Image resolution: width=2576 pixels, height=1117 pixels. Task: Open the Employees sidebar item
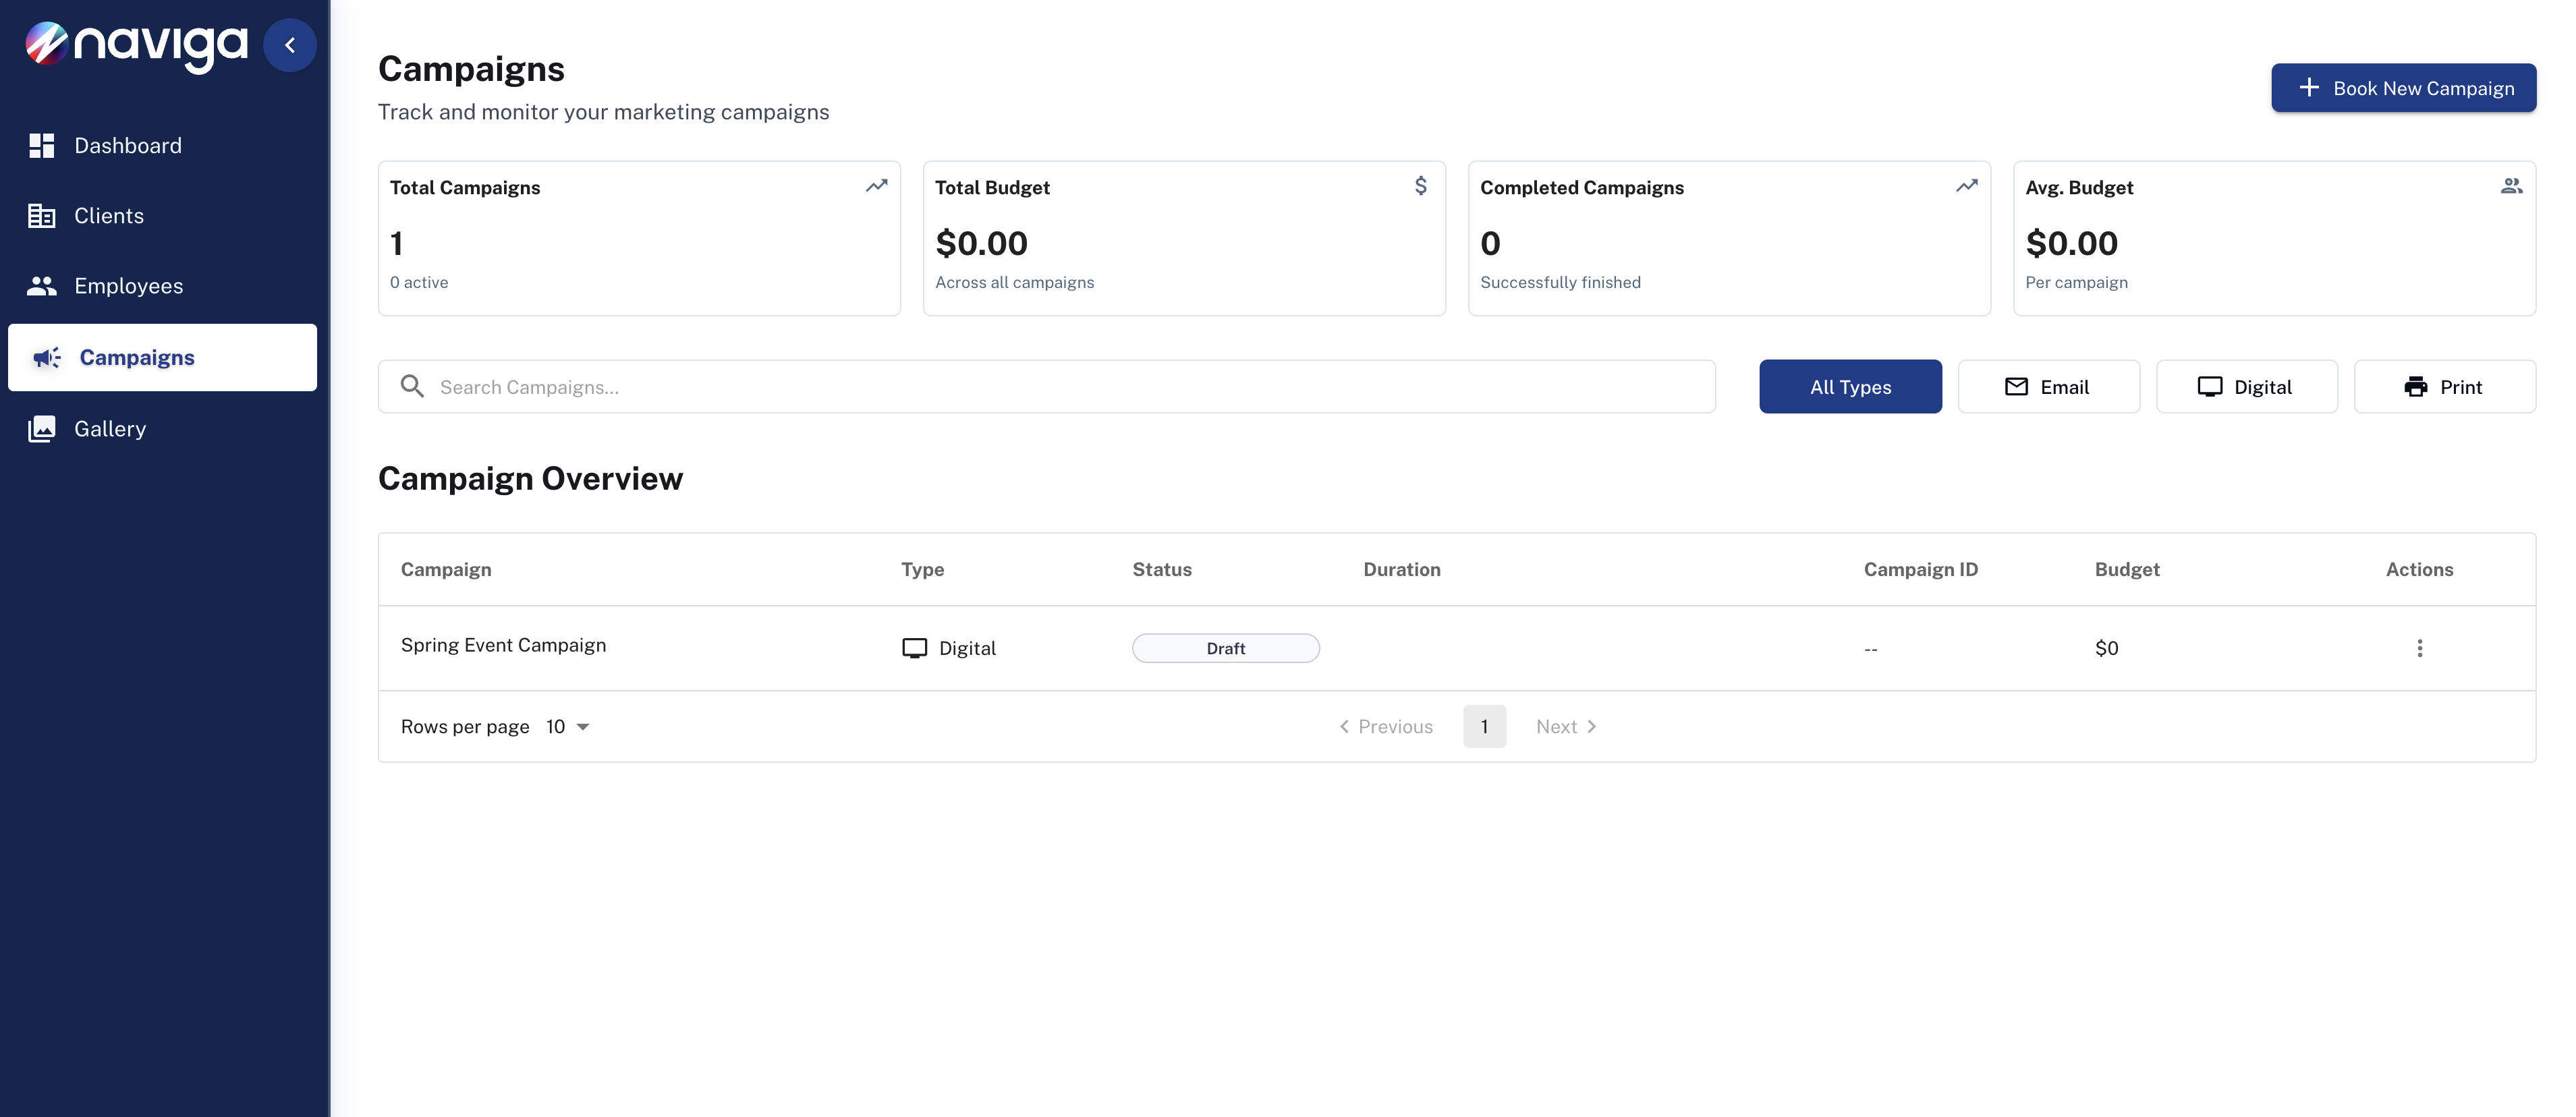click(128, 286)
